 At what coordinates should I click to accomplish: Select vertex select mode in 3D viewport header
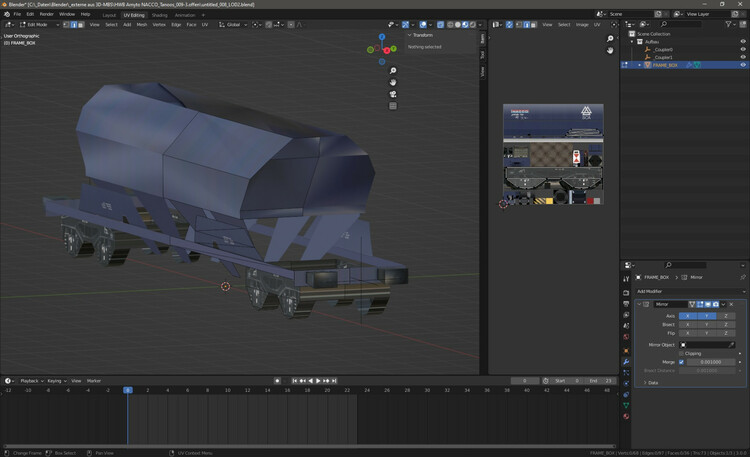66,24
